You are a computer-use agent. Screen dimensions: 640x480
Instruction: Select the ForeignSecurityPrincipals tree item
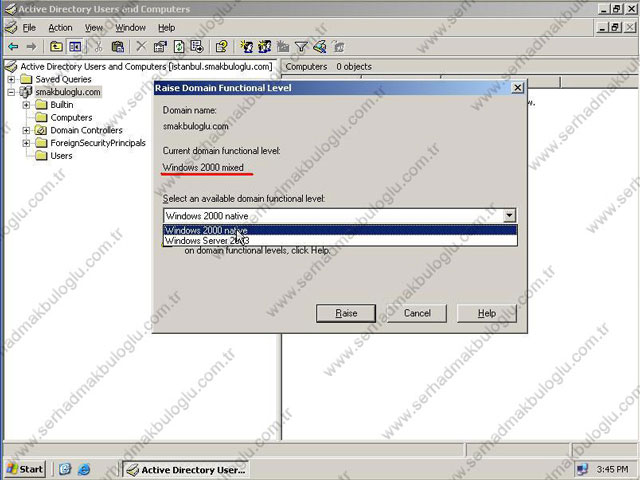click(98, 143)
